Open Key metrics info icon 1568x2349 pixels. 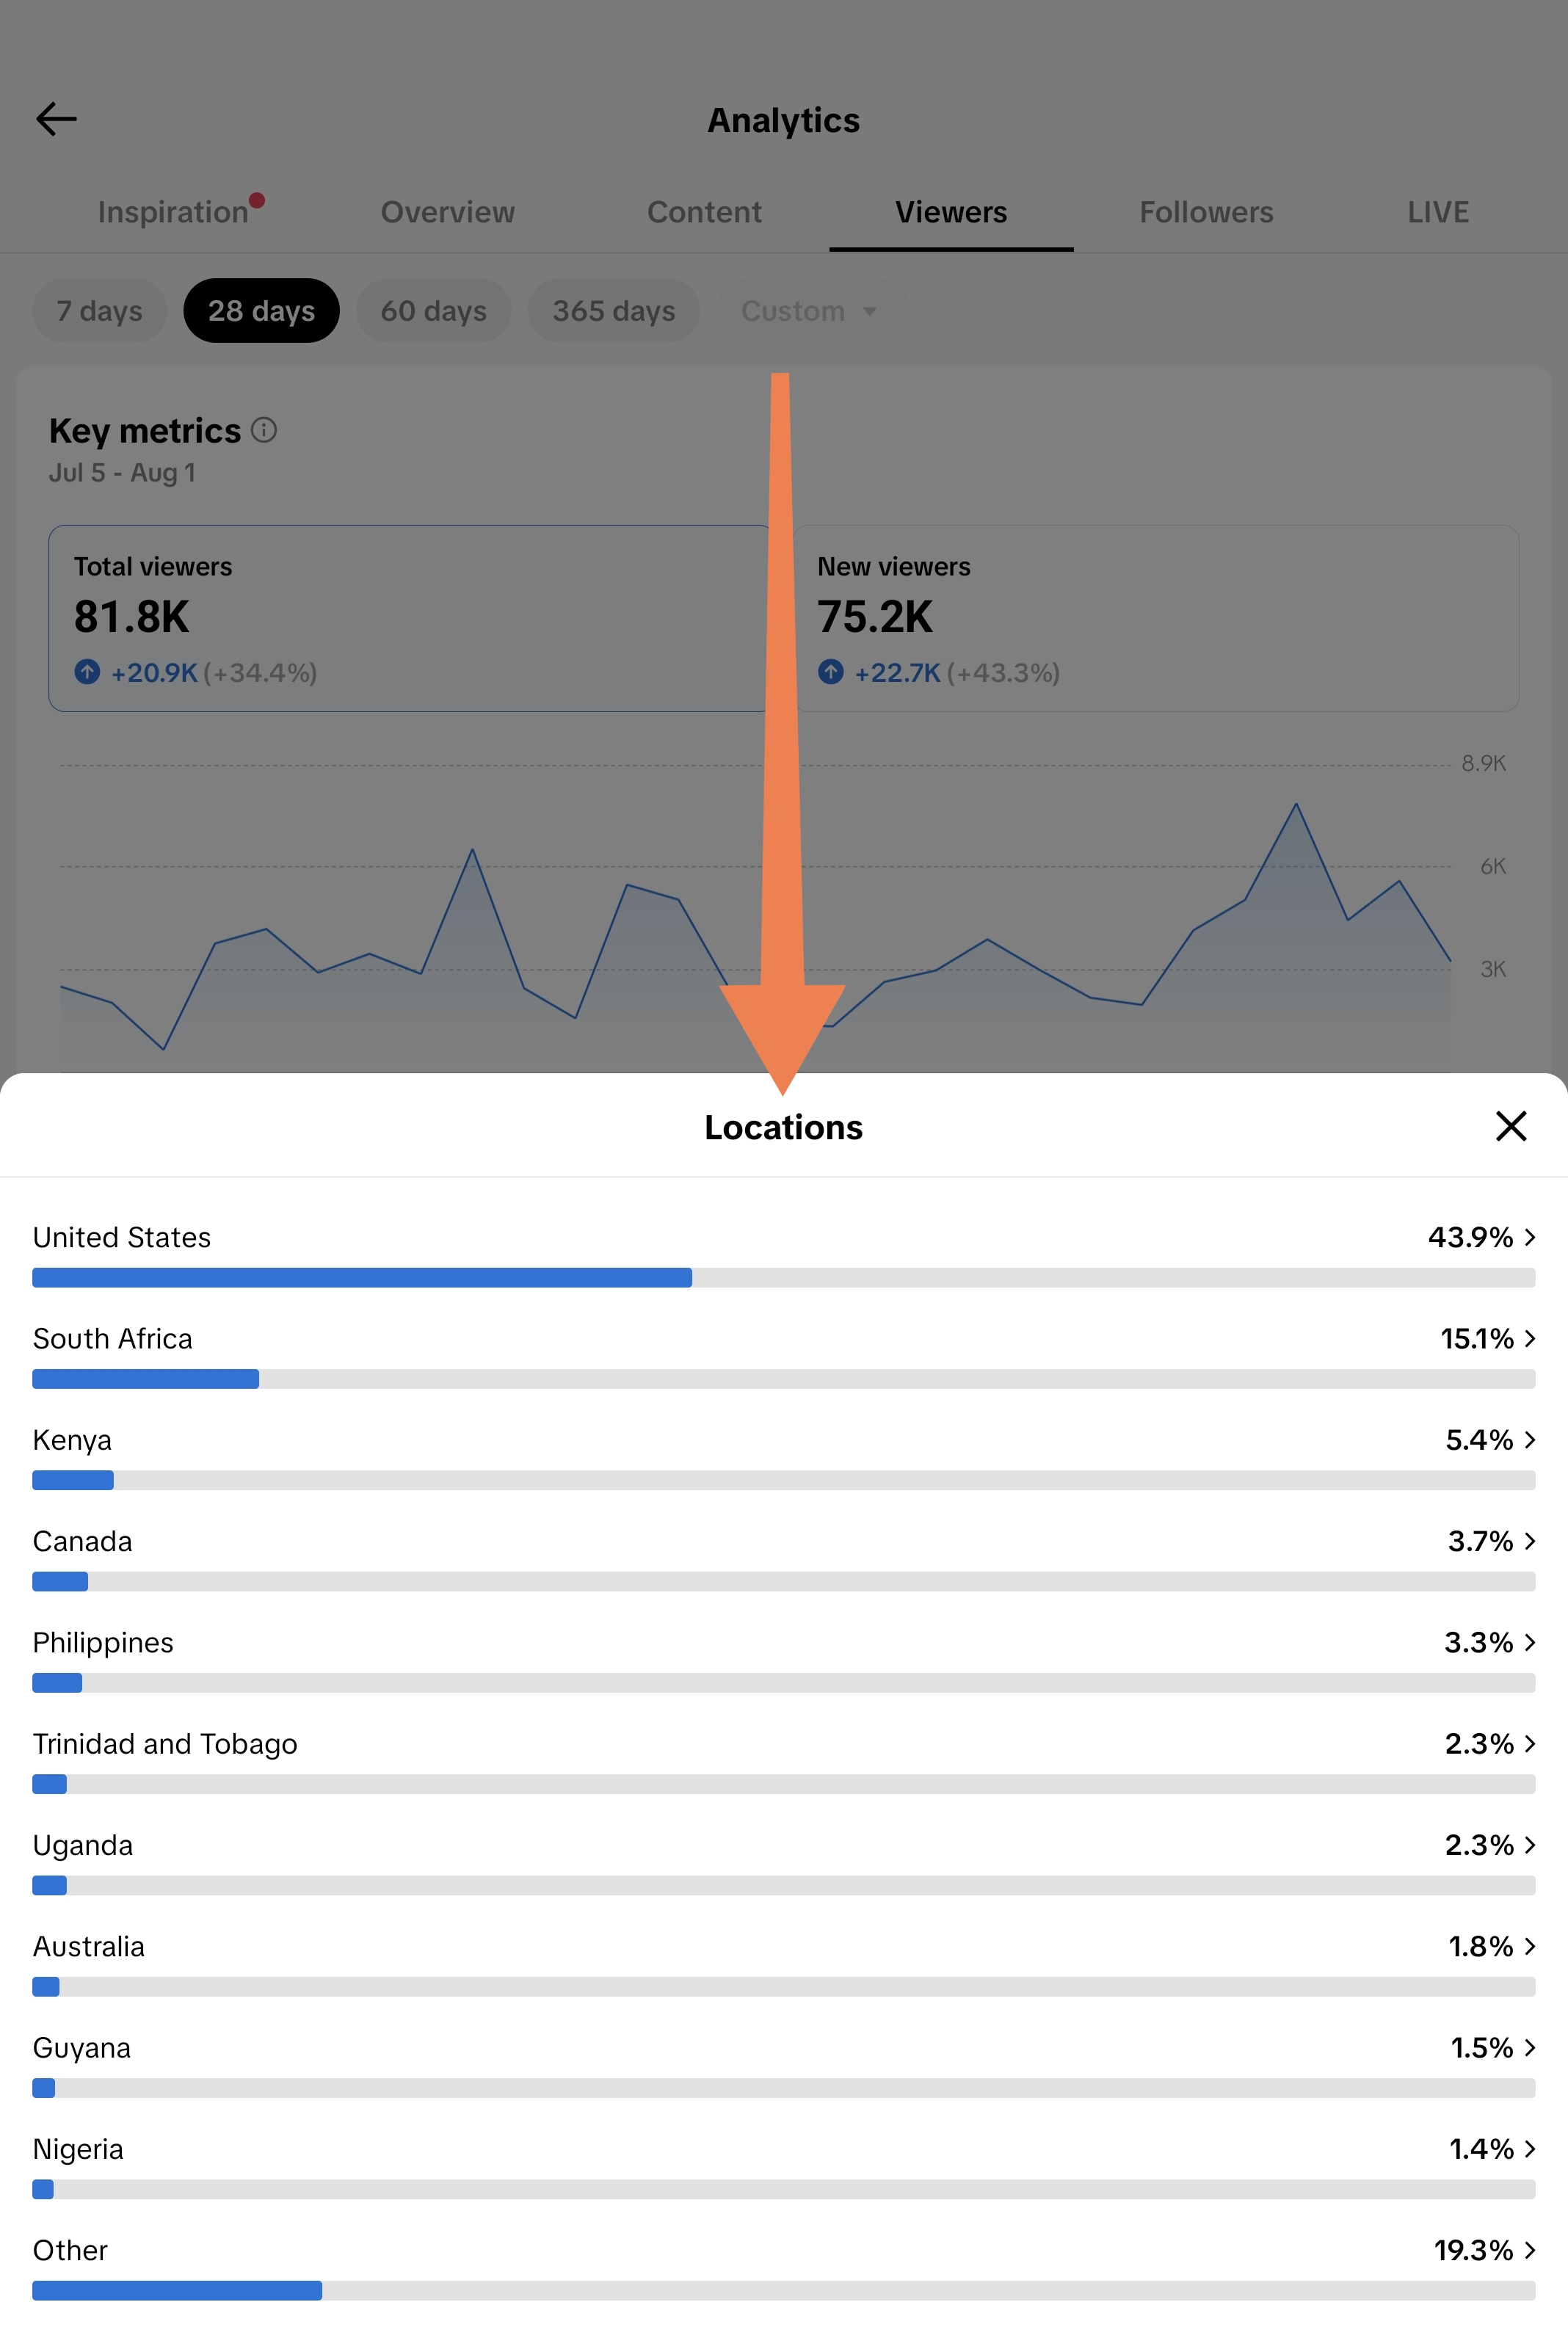[264, 430]
